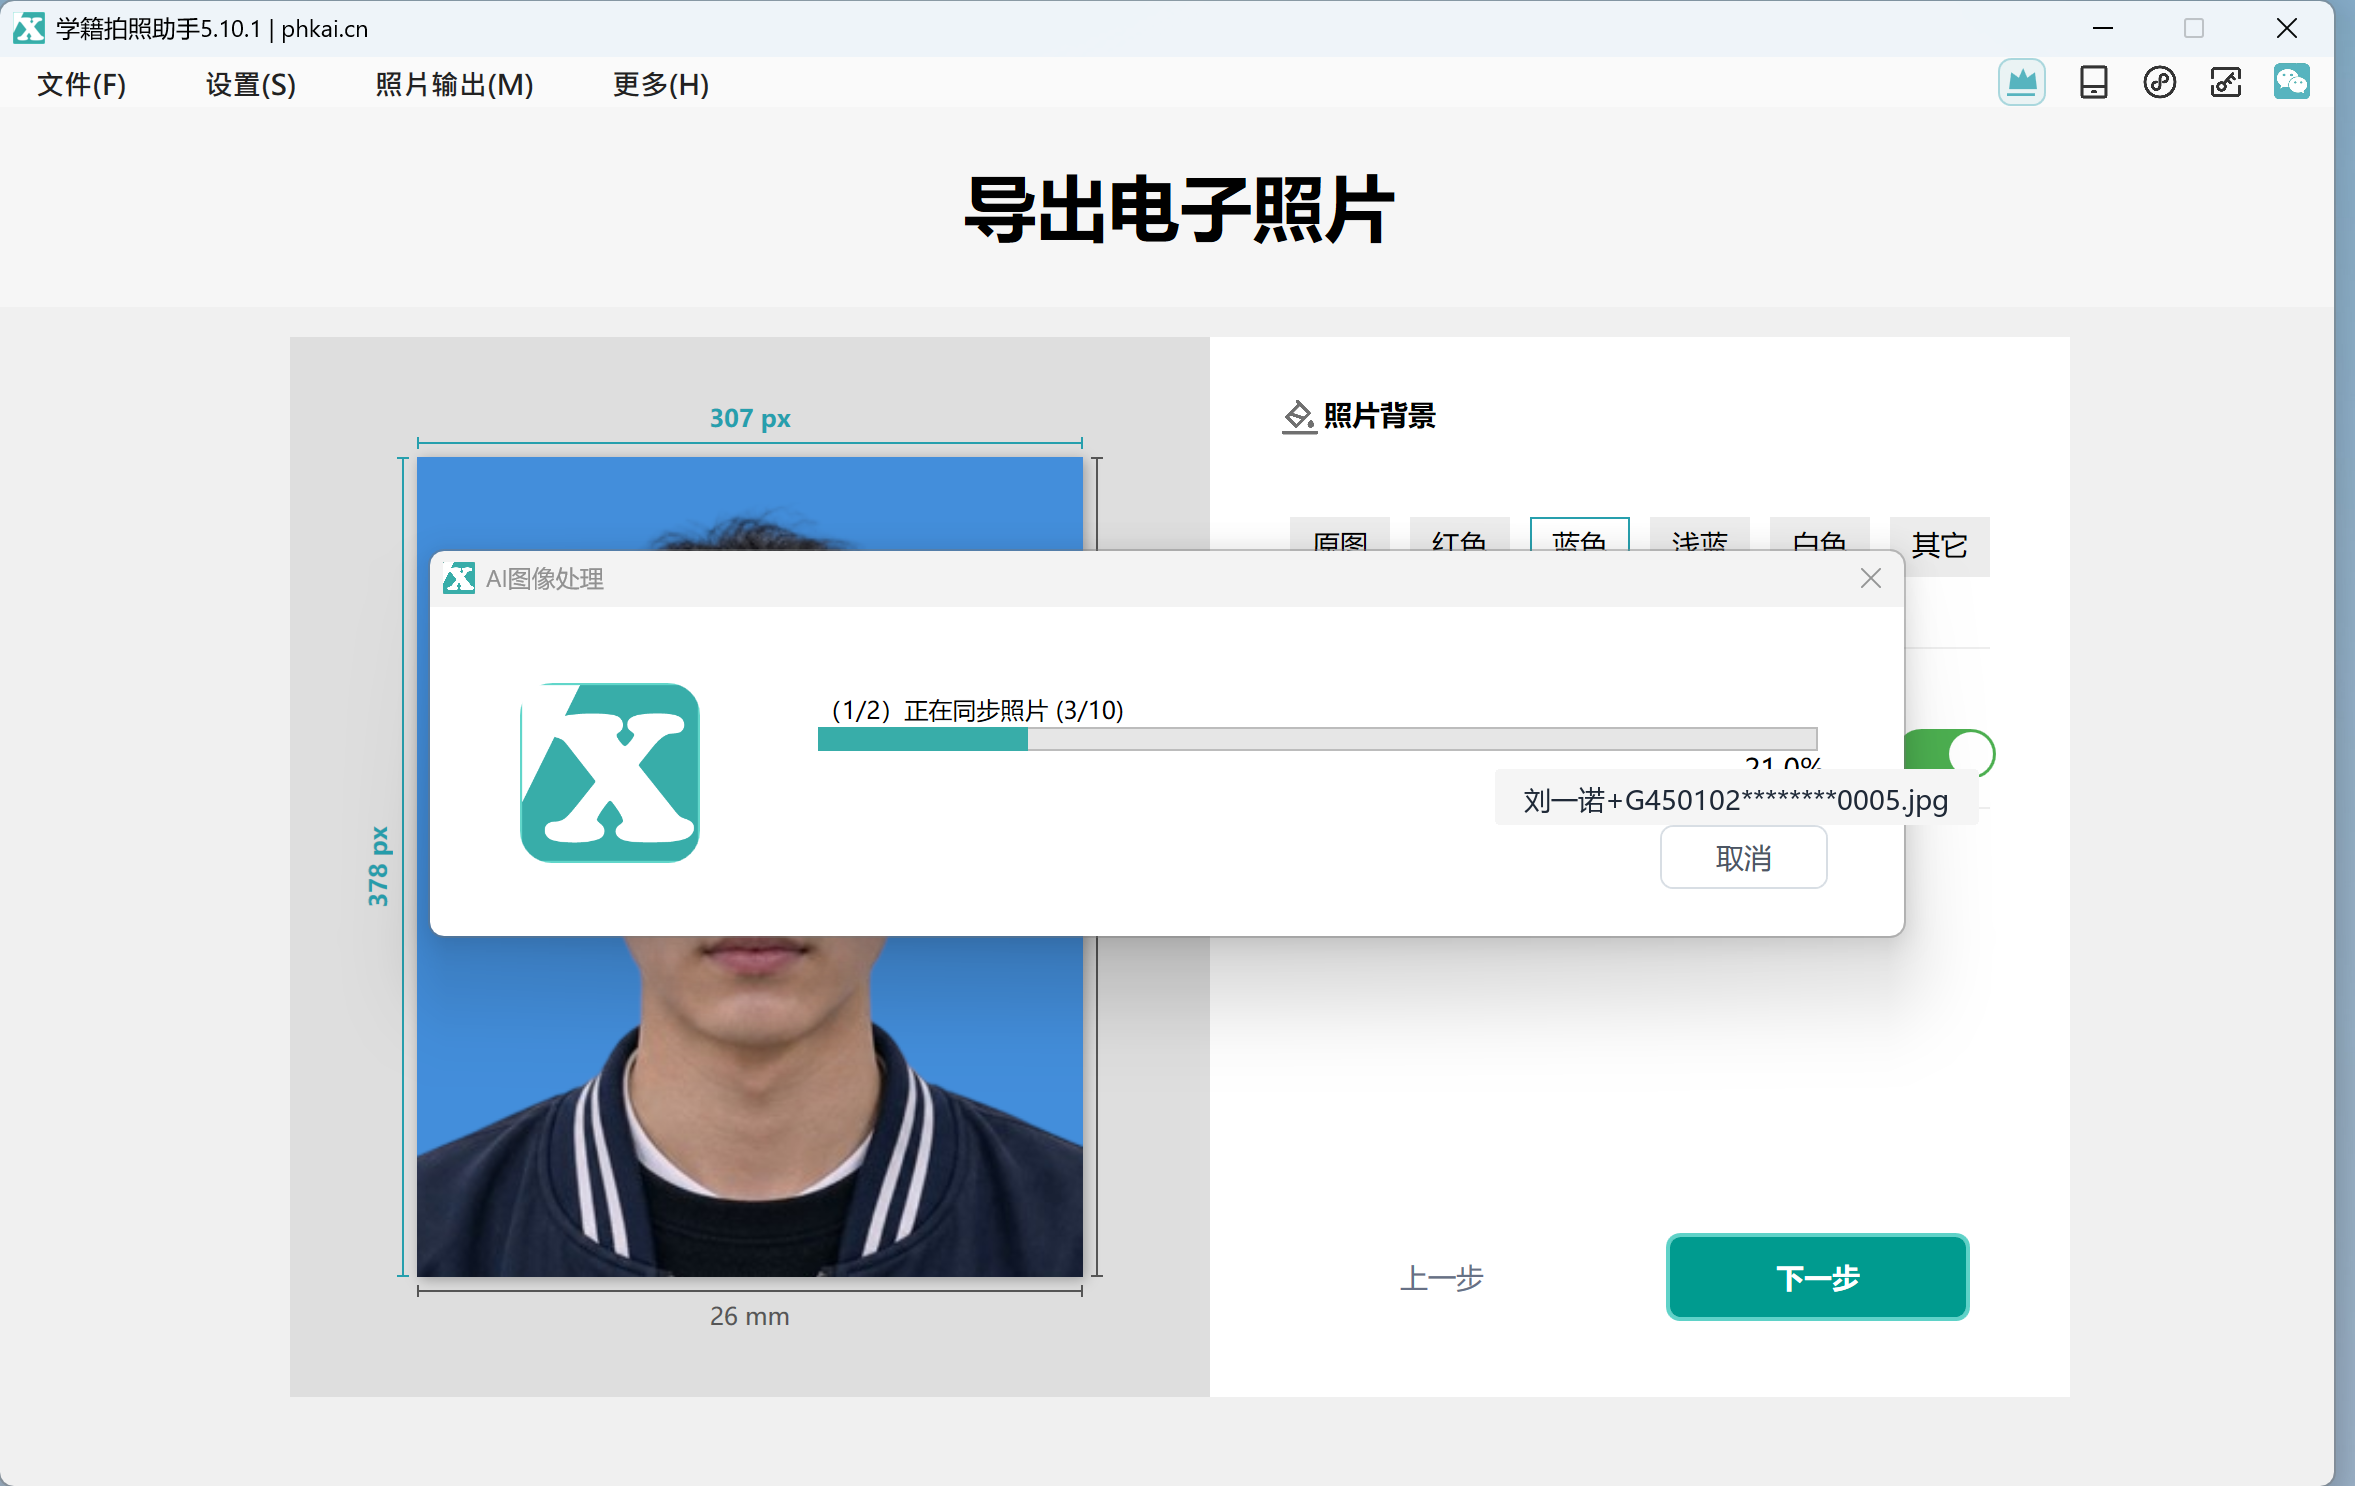Select the 红色 background option
The image size is (2355, 1486).
1459,536
